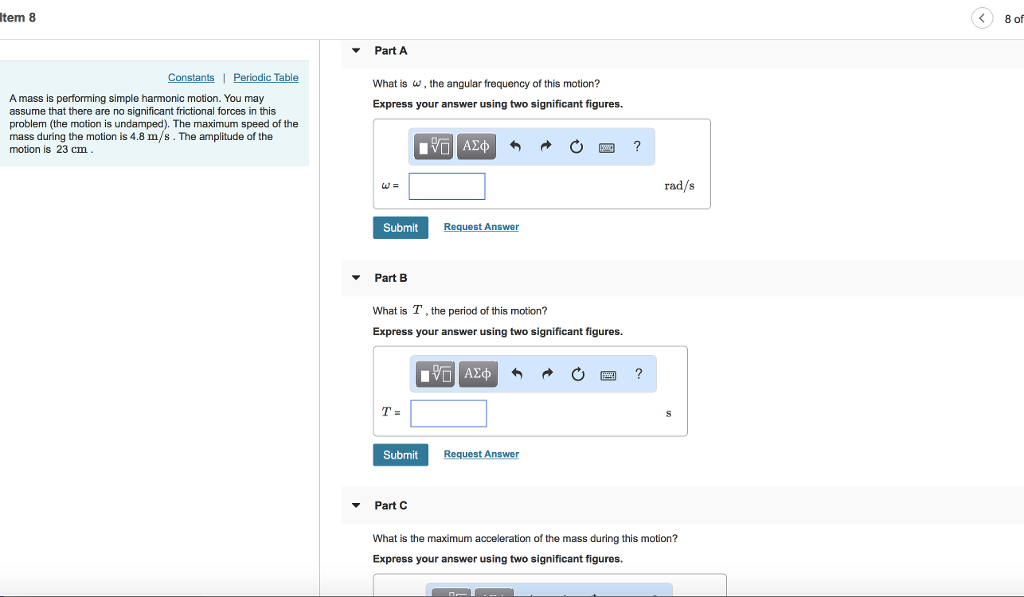
Task: Open the Greek symbols palette in Part A
Action: coord(475,146)
